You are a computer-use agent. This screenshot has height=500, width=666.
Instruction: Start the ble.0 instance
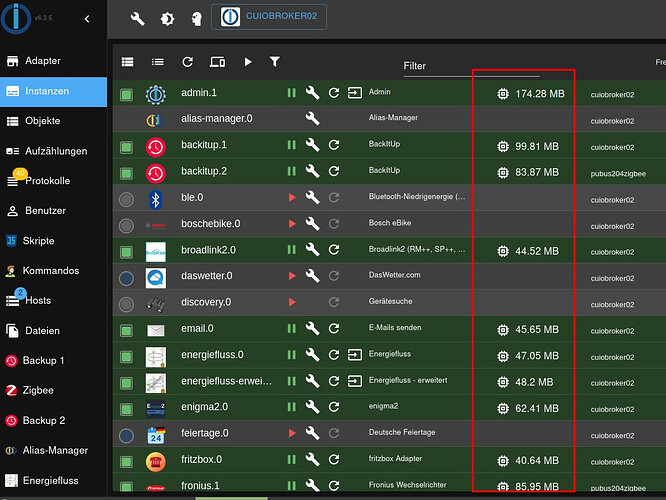292,198
